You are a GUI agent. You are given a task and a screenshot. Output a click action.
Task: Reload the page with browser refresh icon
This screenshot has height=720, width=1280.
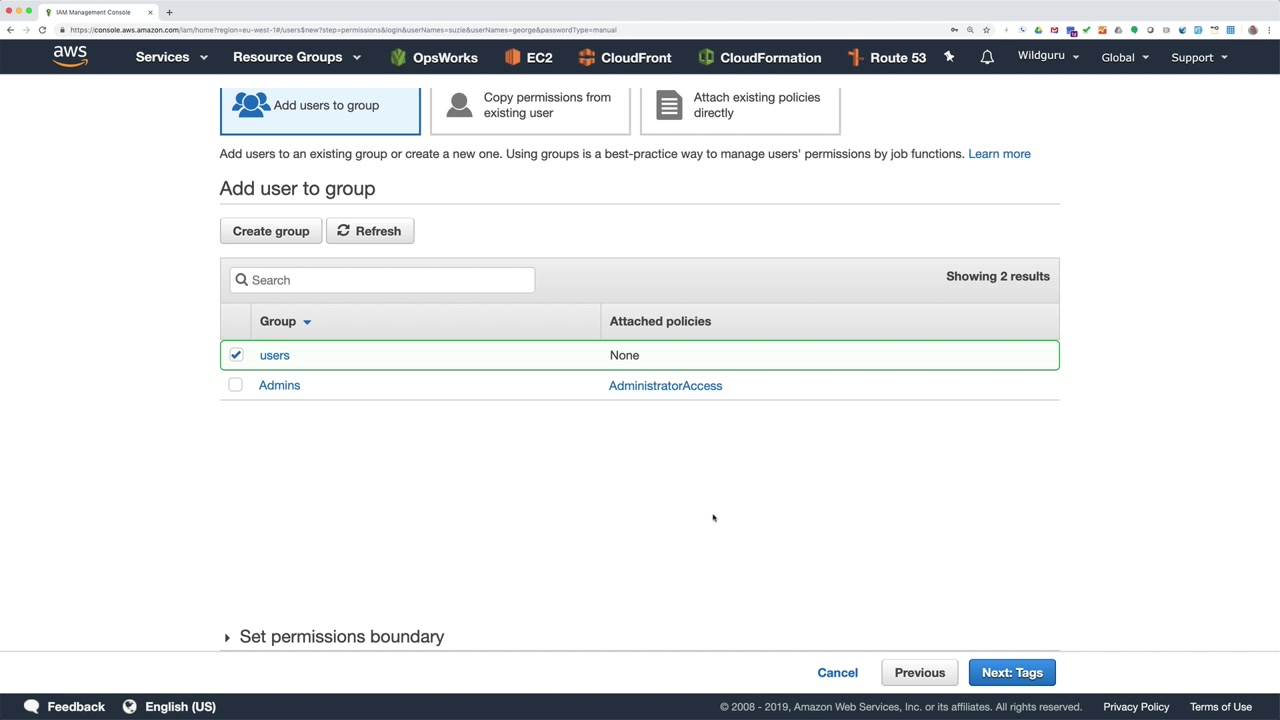coord(42,30)
